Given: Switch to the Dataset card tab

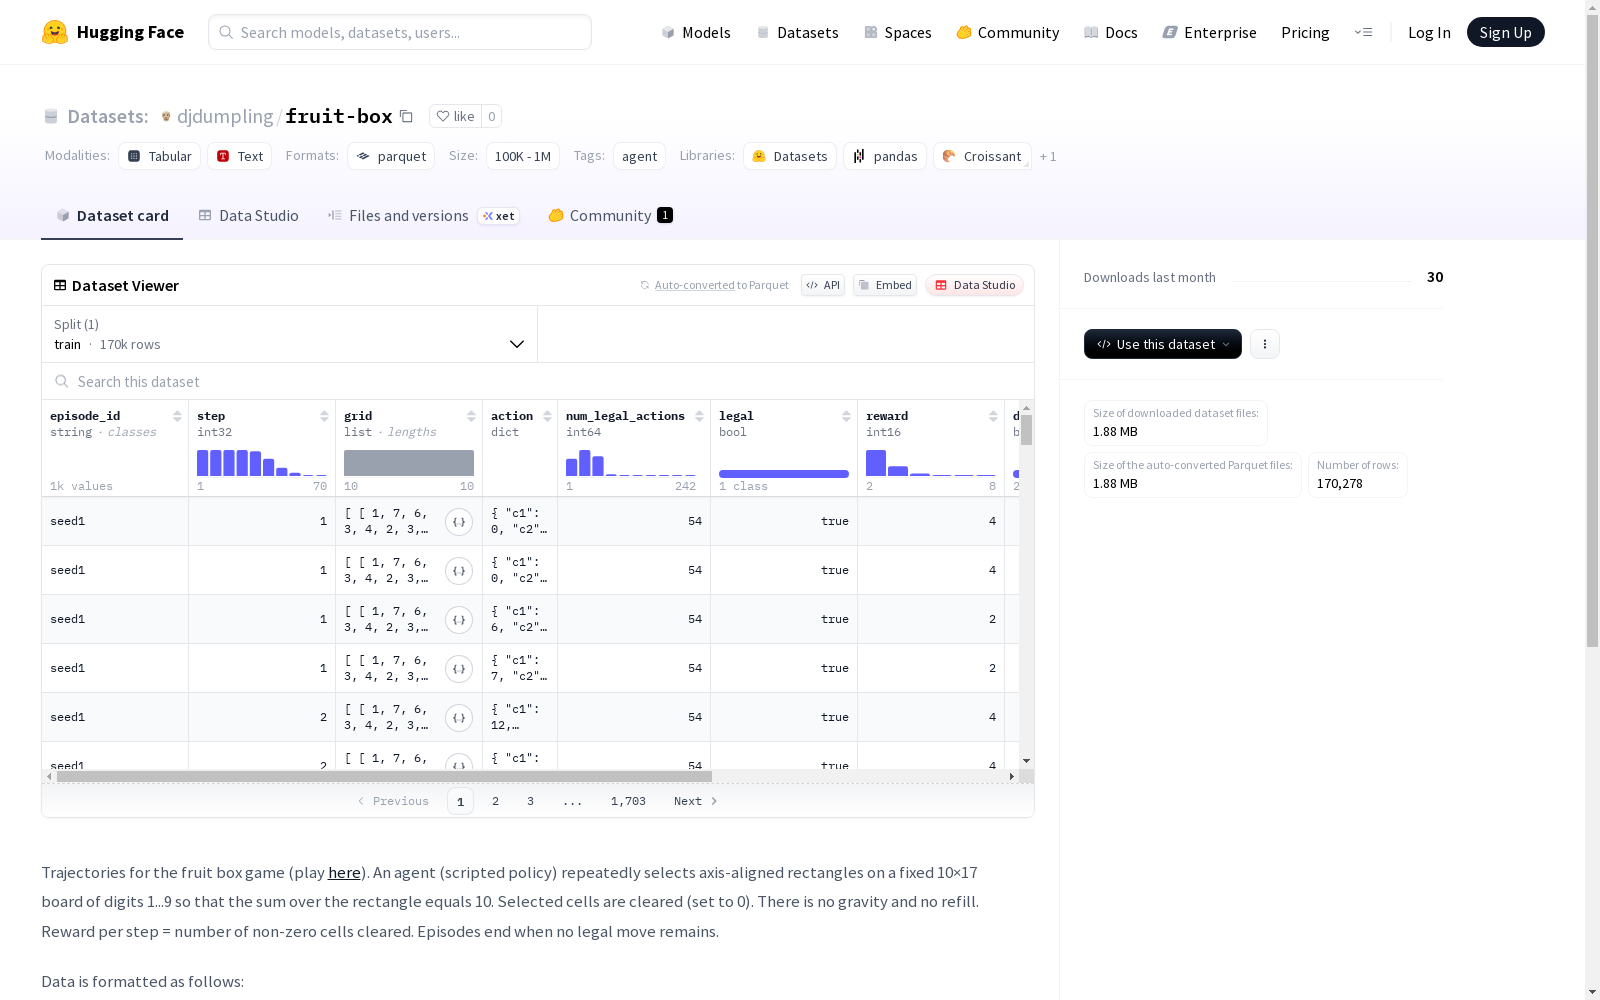Looking at the screenshot, I should [x=112, y=216].
